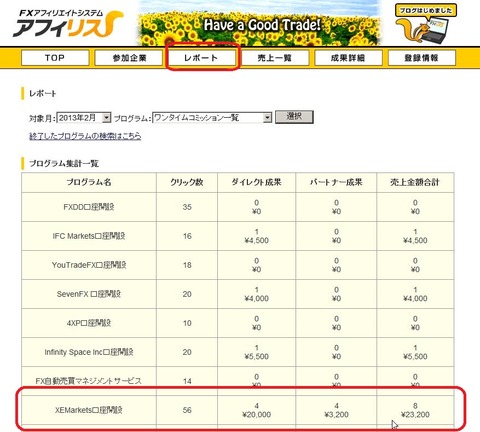Select the YouTradeFX口座開設 program name
The height and width of the screenshot is (432, 480).
tap(89, 265)
